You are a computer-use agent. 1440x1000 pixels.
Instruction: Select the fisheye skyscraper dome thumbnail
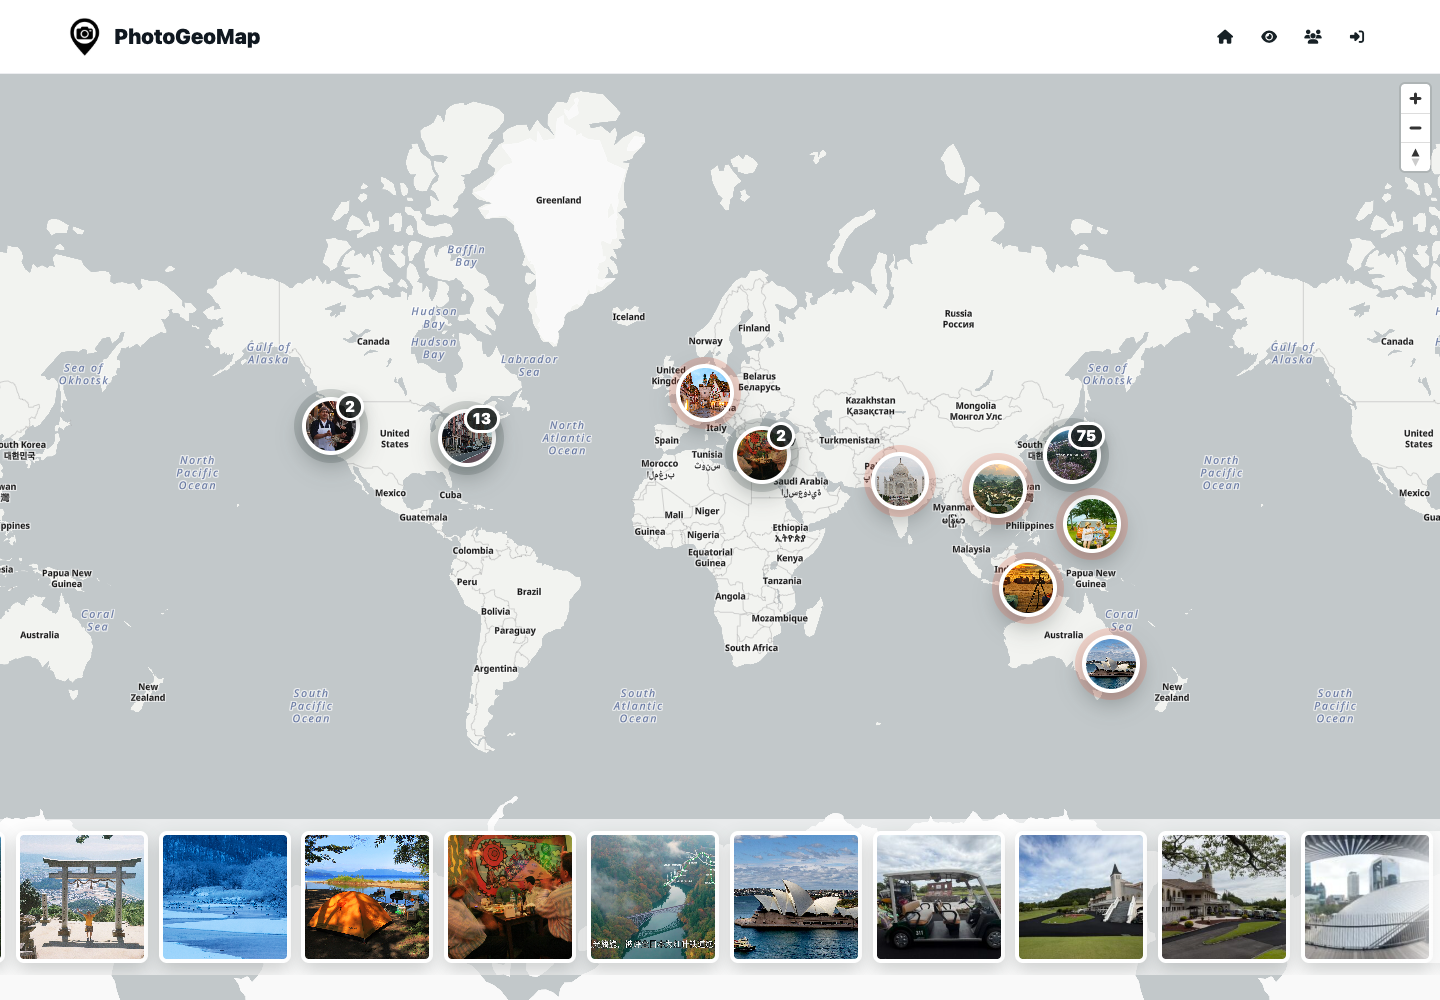point(1367,897)
